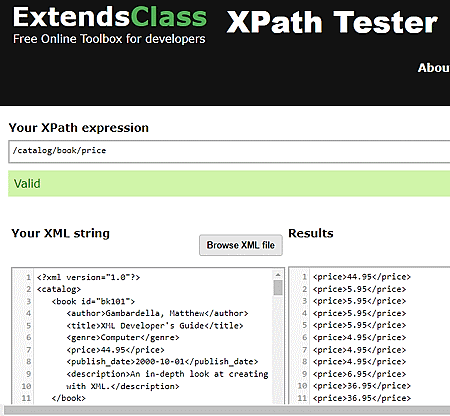Click the Free Online Toolbox tagline
Screen dimensions: 450x416
click(x=109, y=39)
